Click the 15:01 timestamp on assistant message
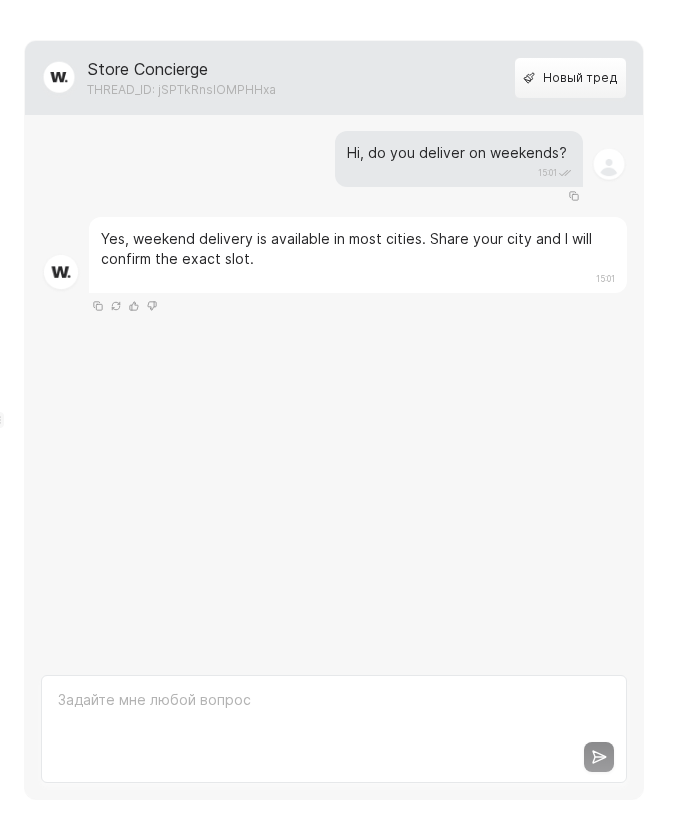The width and height of the screenshot is (674, 840). pos(605,279)
